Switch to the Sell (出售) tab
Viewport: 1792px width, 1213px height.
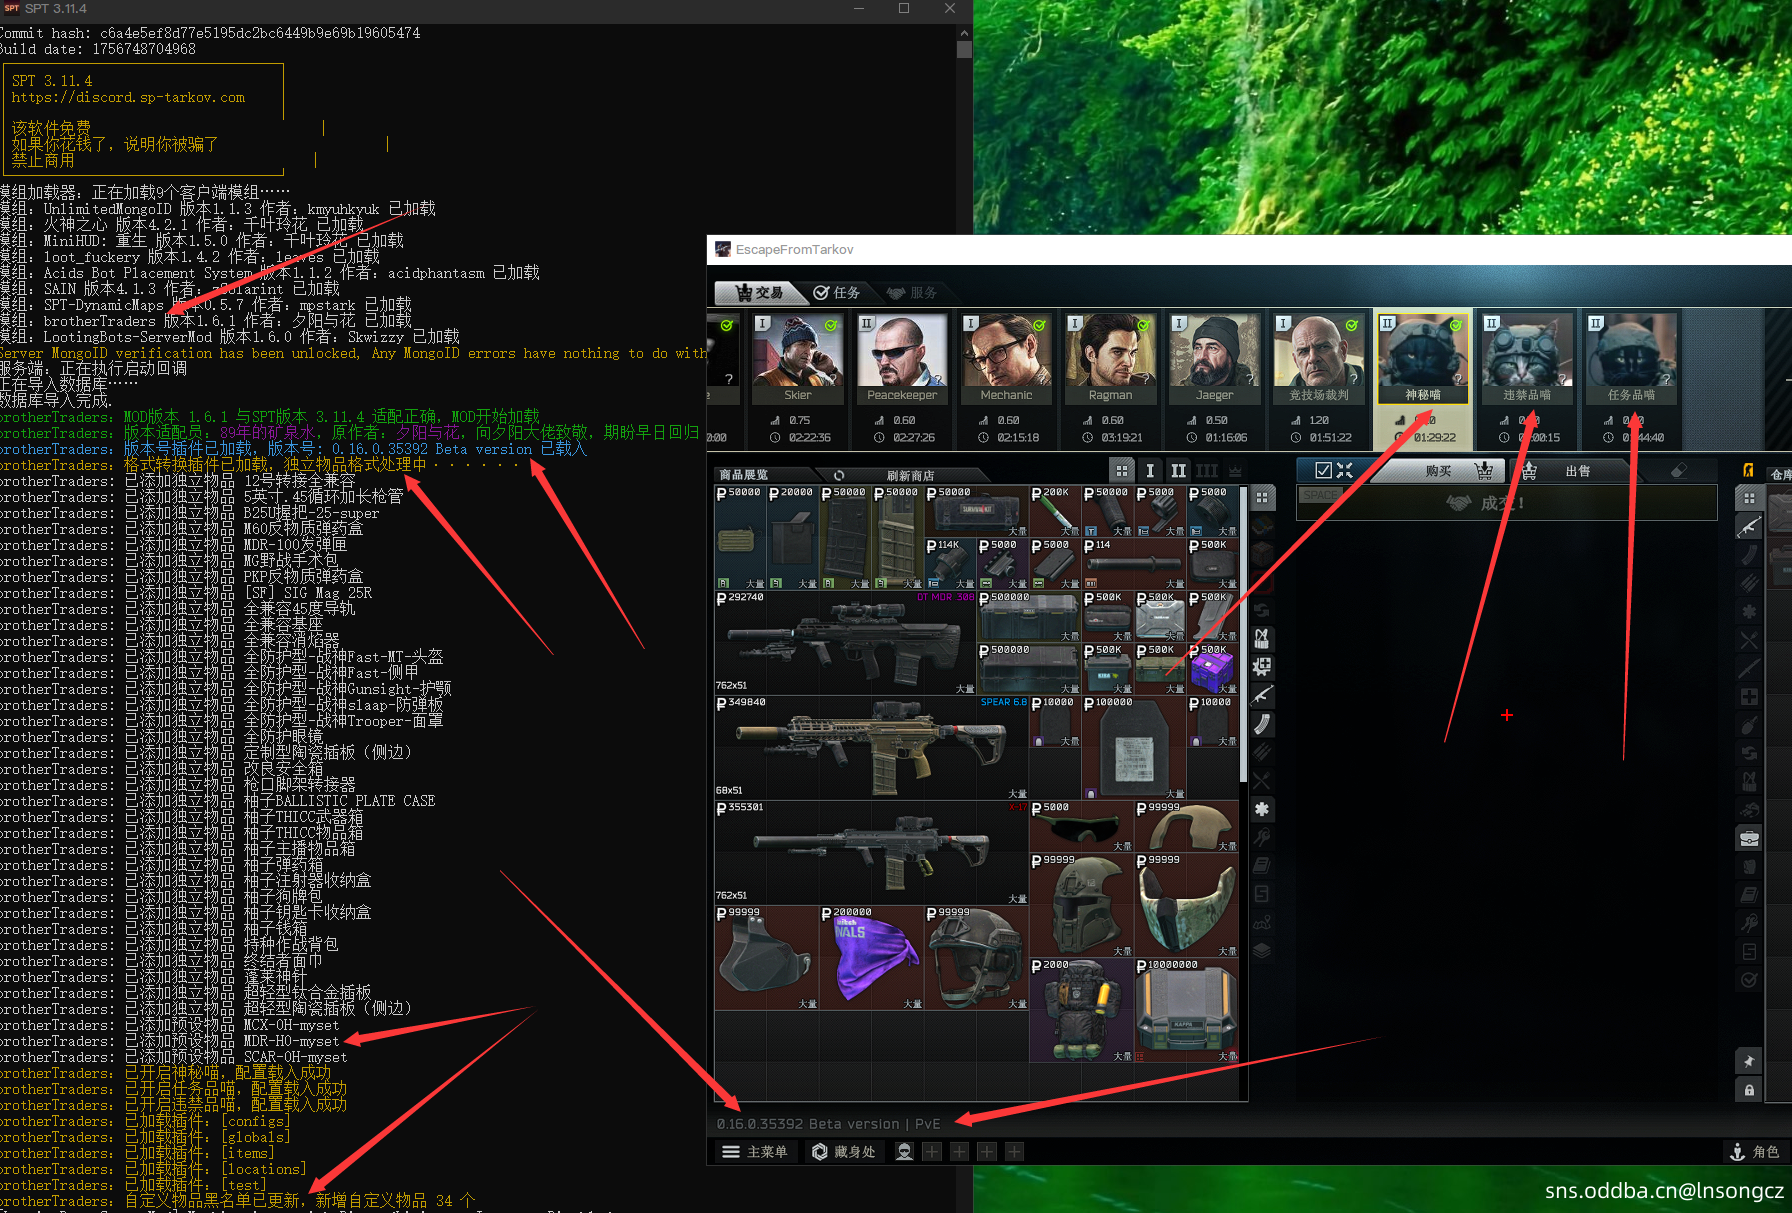pos(1577,471)
